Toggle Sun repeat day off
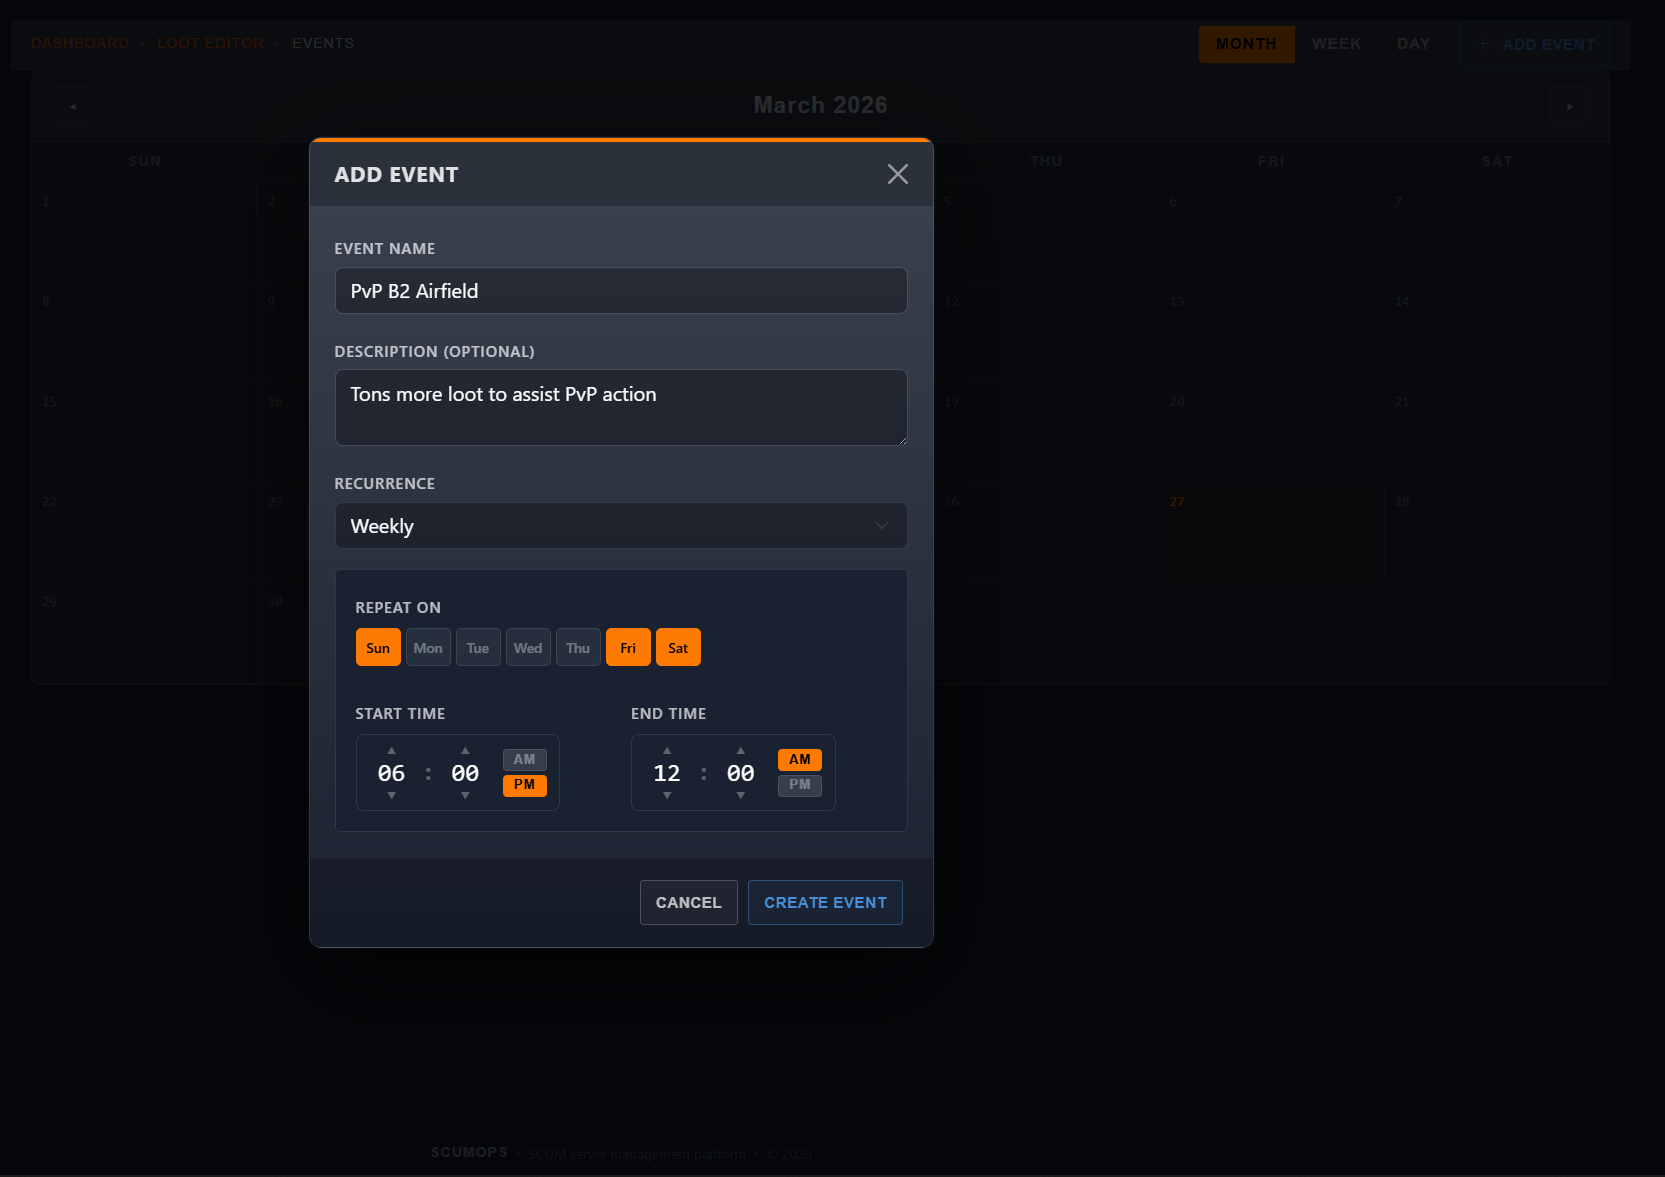Viewport: 1665px width, 1177px height. tap(378, 647)
